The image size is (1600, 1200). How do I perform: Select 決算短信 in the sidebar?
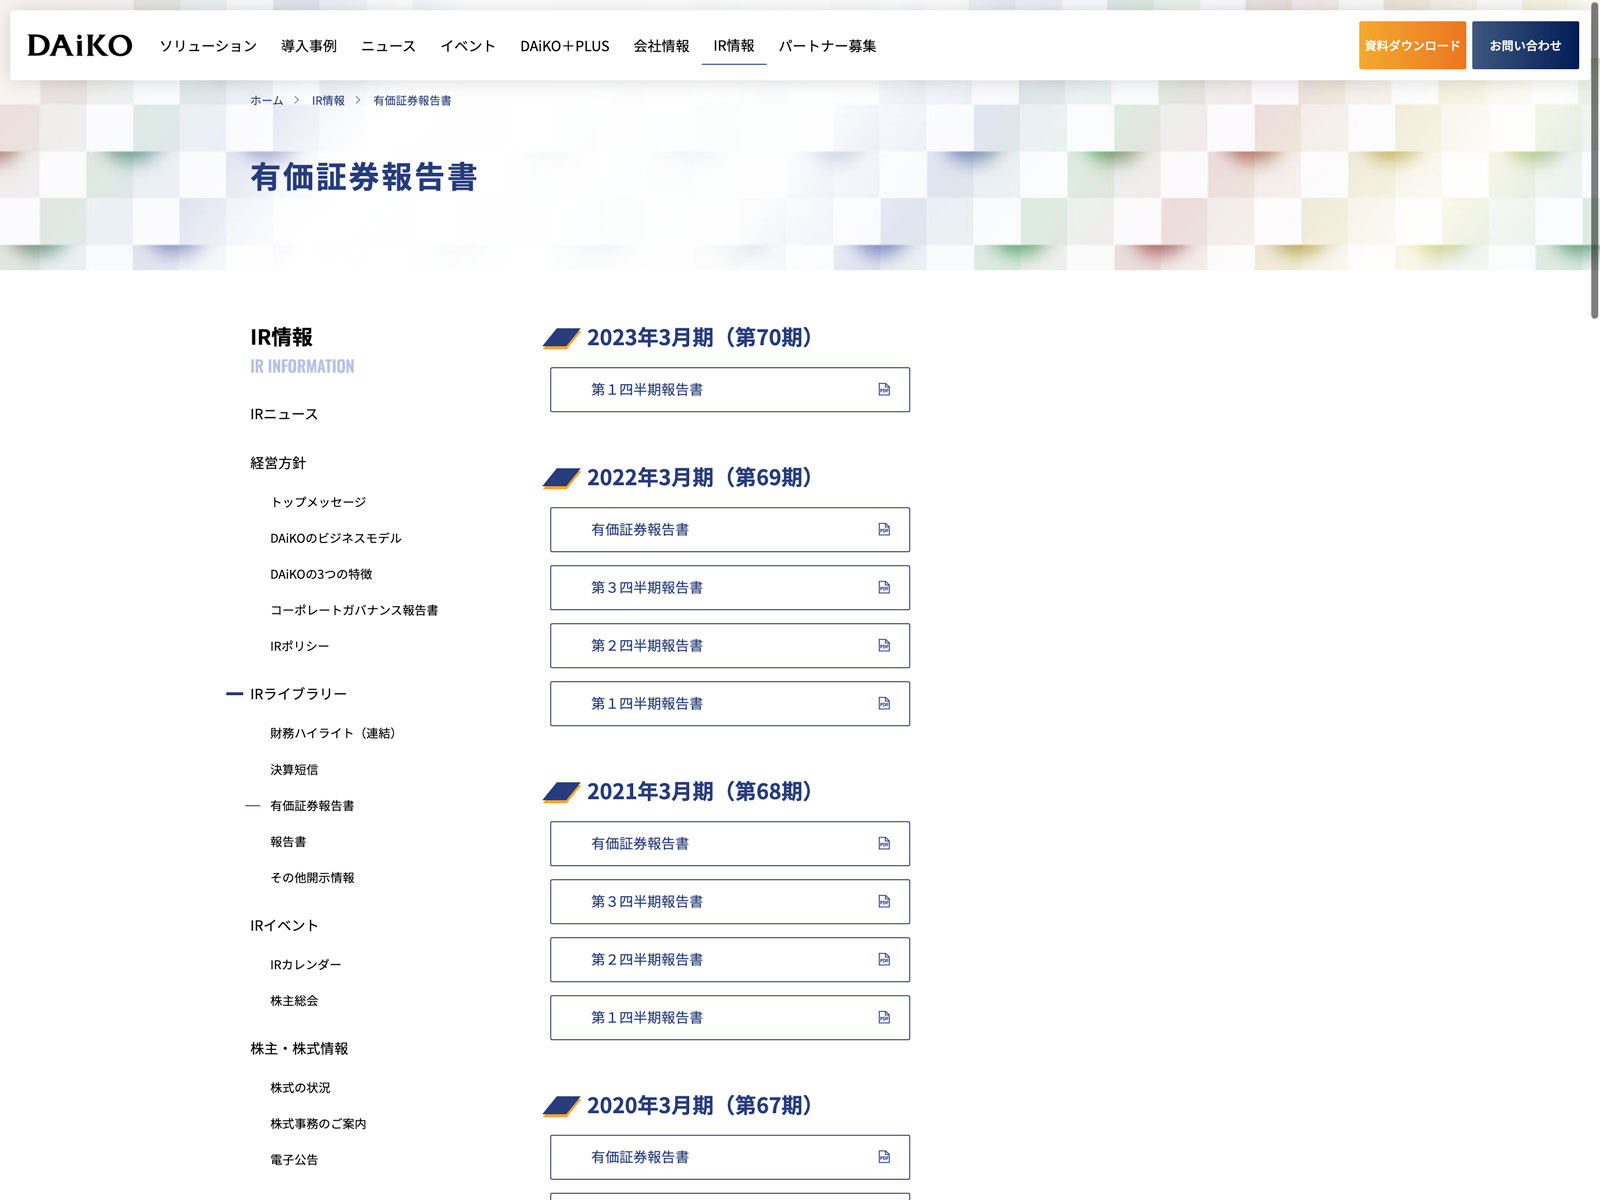click(294, 770)
